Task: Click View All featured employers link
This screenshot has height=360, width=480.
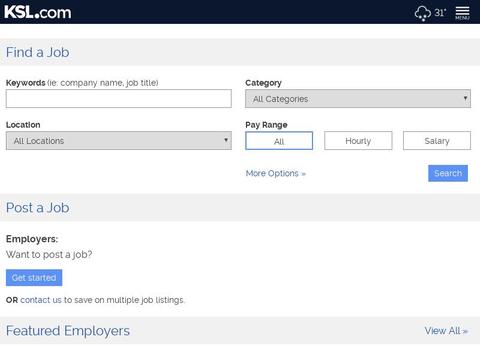Action: [x=446, y=331]
